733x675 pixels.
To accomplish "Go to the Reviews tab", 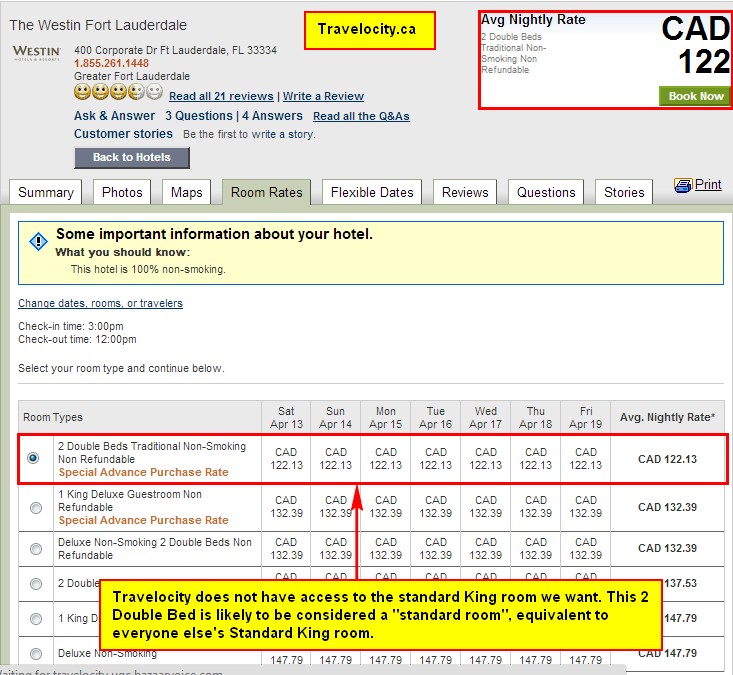I will pyautogui.click(x=465, y=192).
